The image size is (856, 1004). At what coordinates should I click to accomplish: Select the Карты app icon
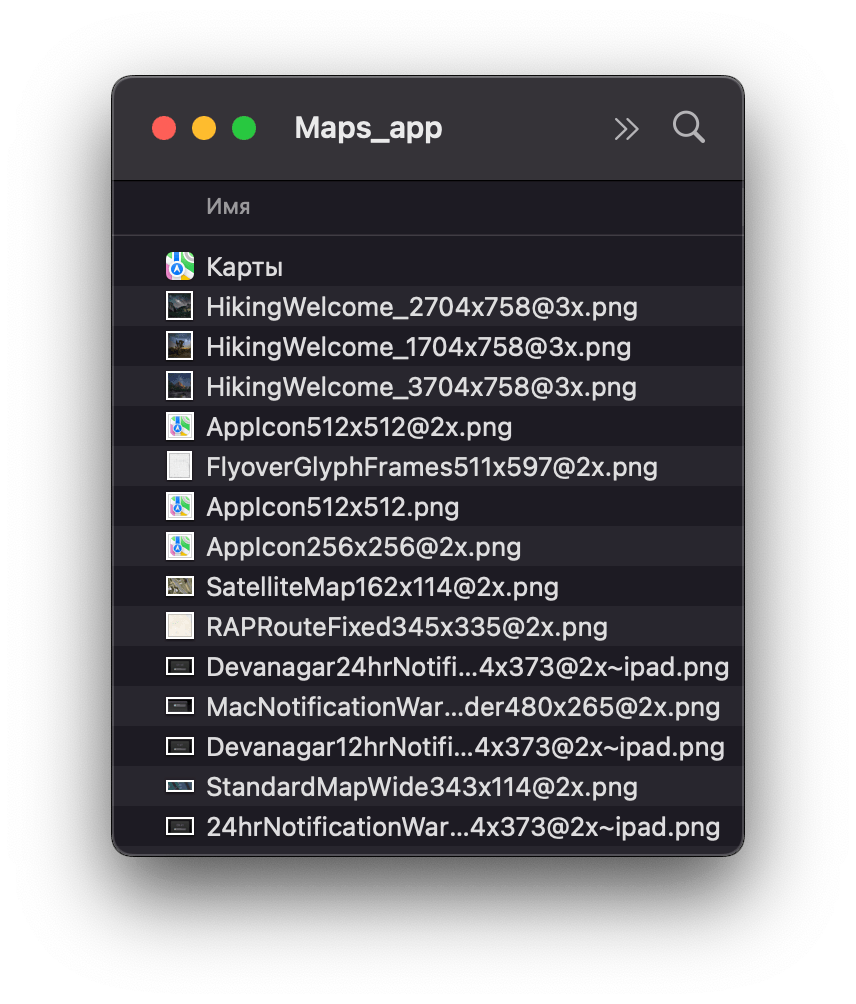(180, 266)
